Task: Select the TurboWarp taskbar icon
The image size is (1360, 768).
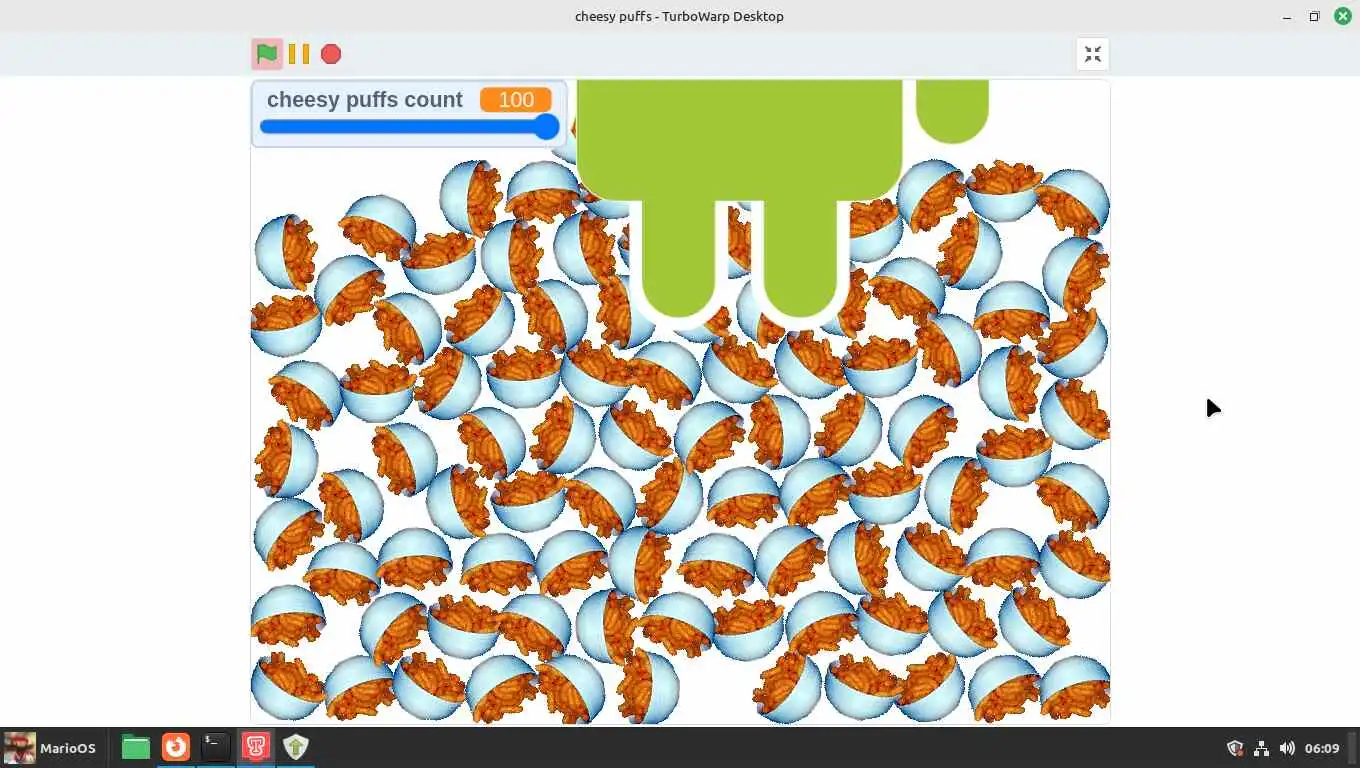Action: [x=256, y=747]
